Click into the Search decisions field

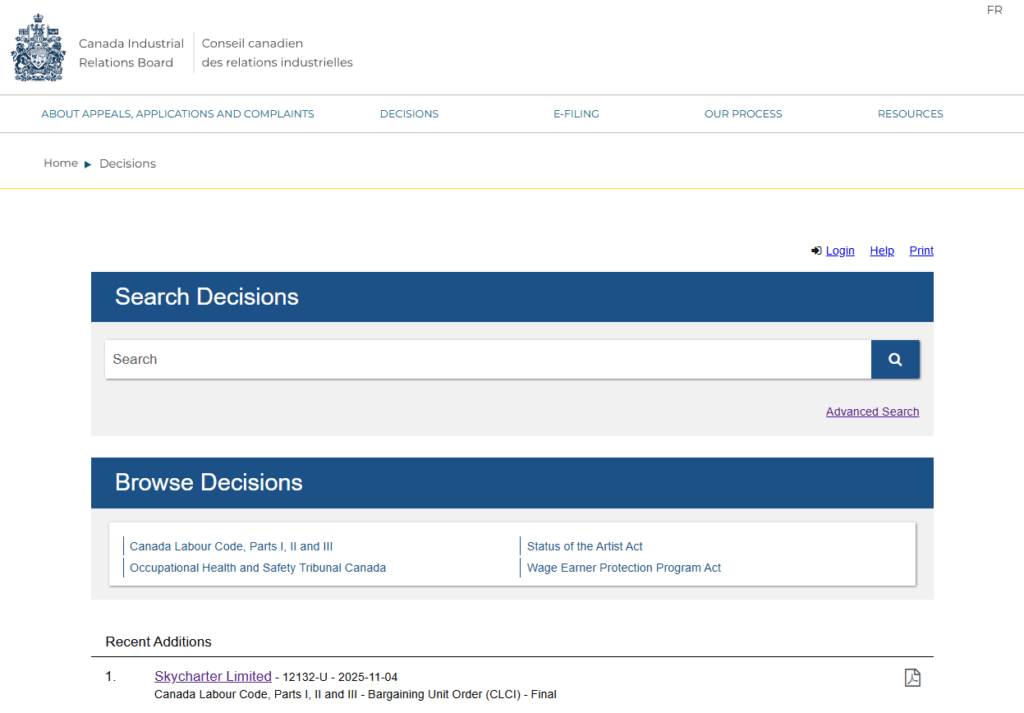tap(487, 359)
